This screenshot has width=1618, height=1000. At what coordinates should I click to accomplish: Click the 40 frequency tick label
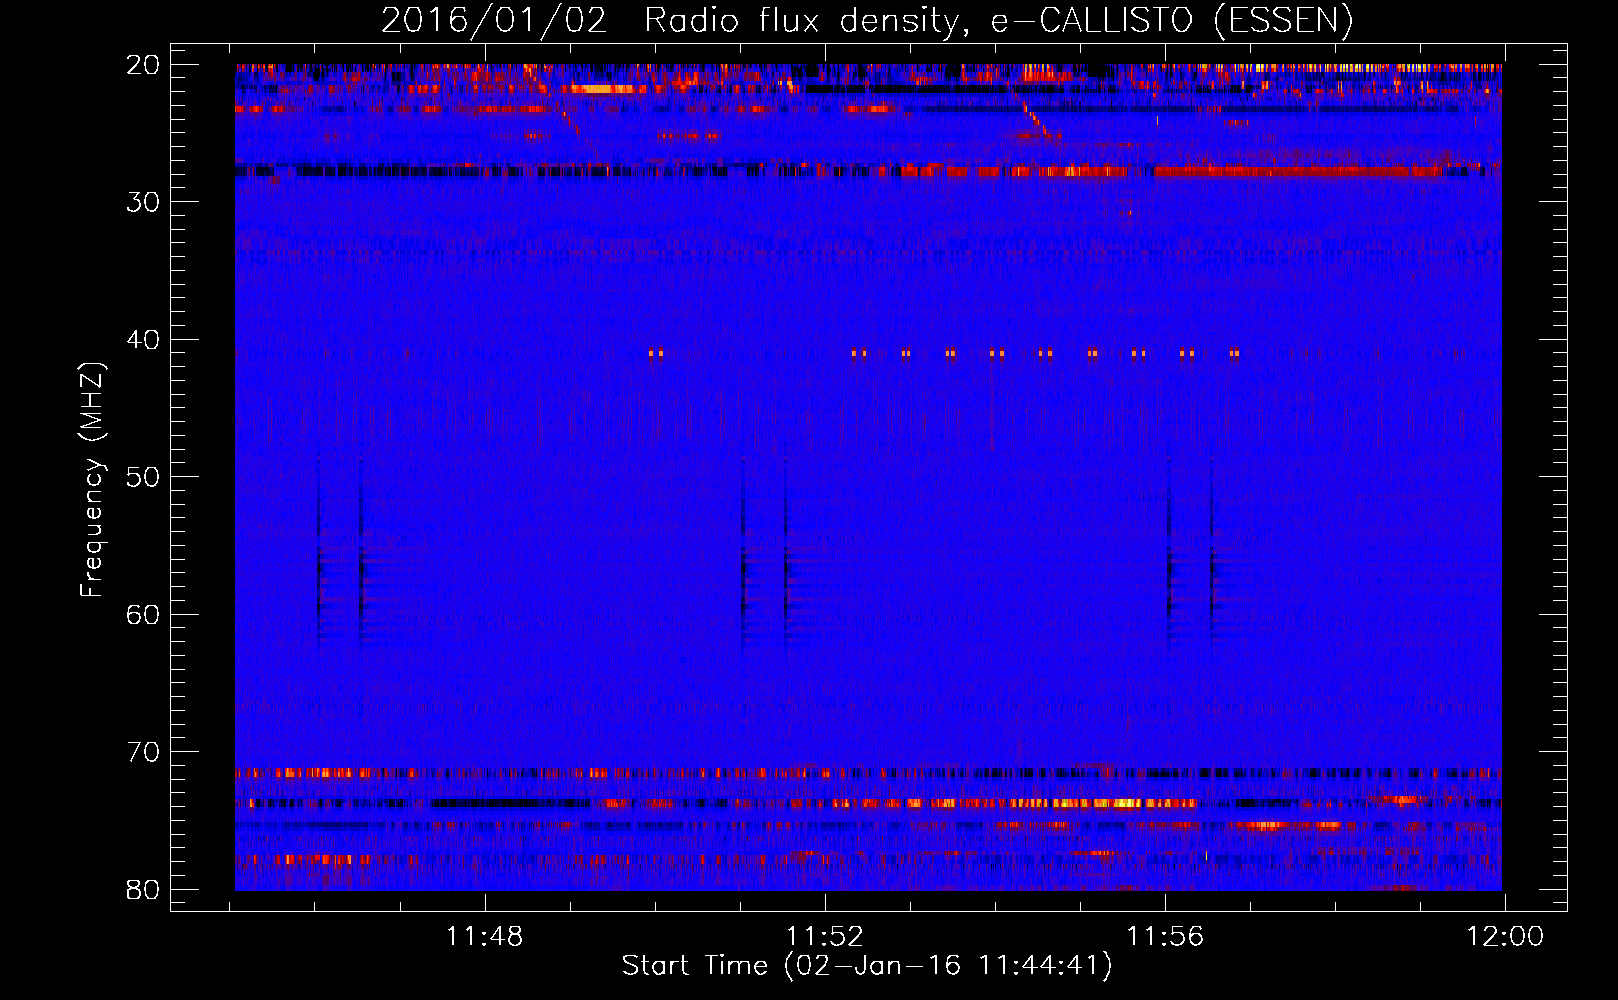tap(143, 340)
